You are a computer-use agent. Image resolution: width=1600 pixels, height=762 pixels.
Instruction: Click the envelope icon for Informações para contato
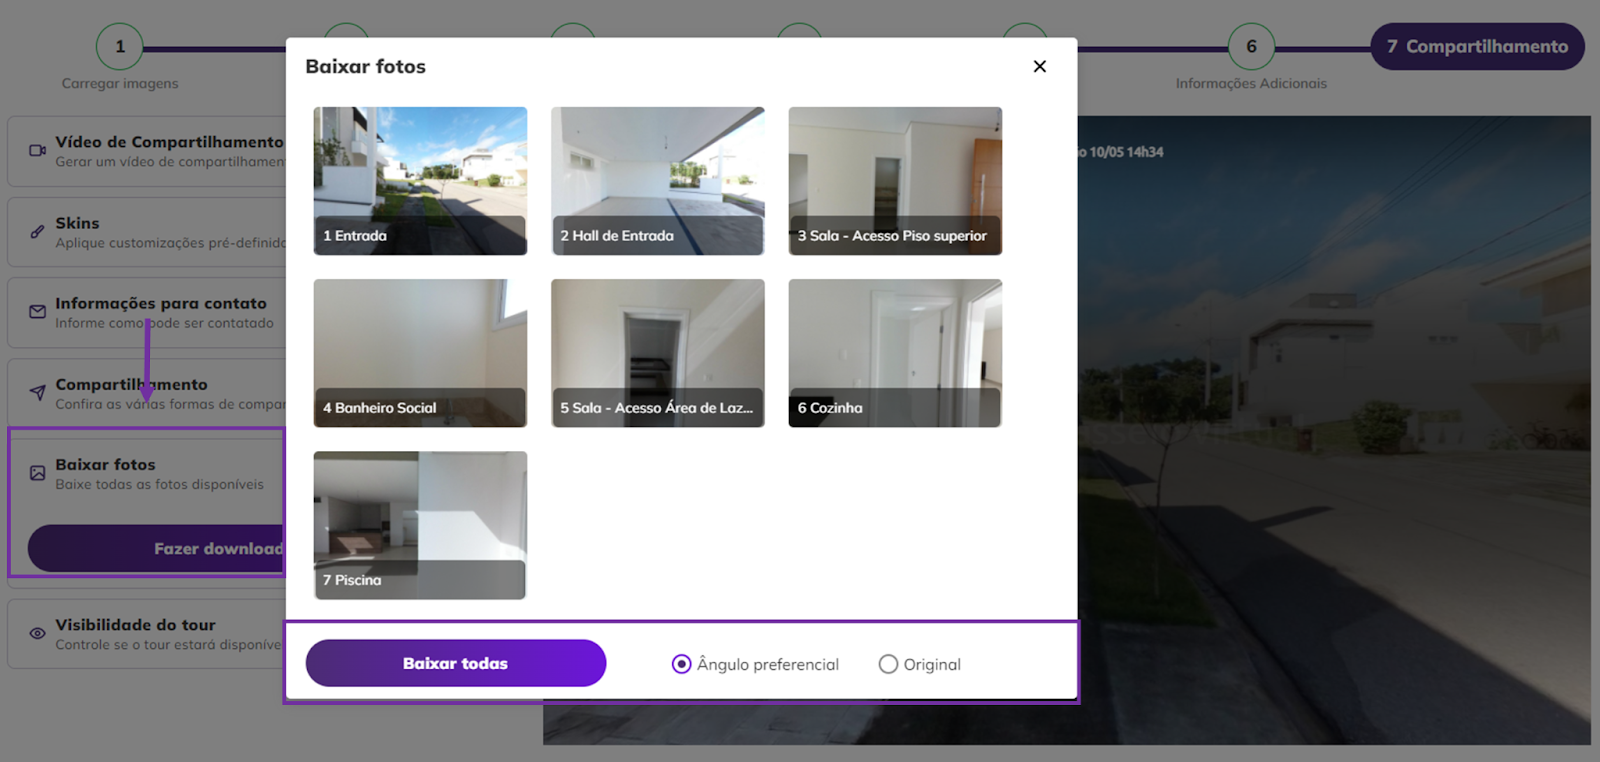click(37, 312)
